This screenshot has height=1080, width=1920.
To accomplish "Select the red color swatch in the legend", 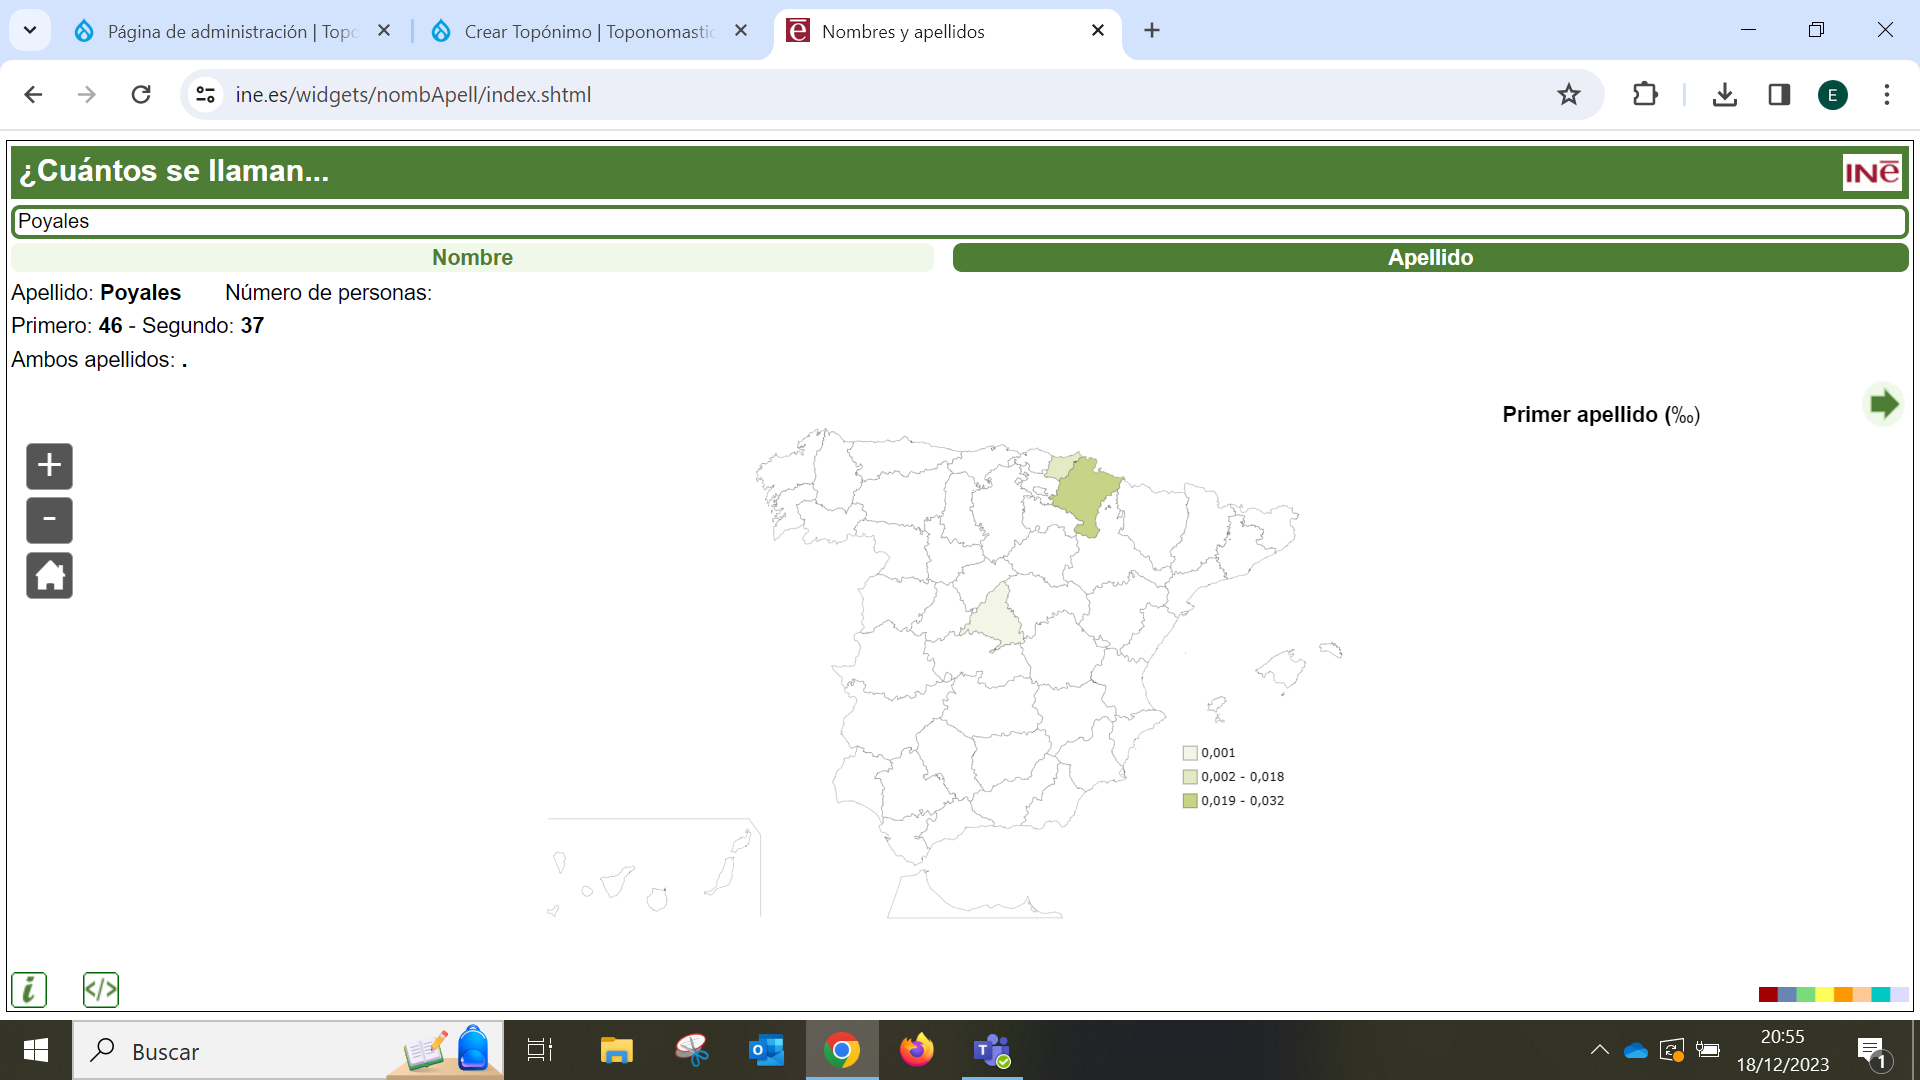I will tap(1768, 994).
